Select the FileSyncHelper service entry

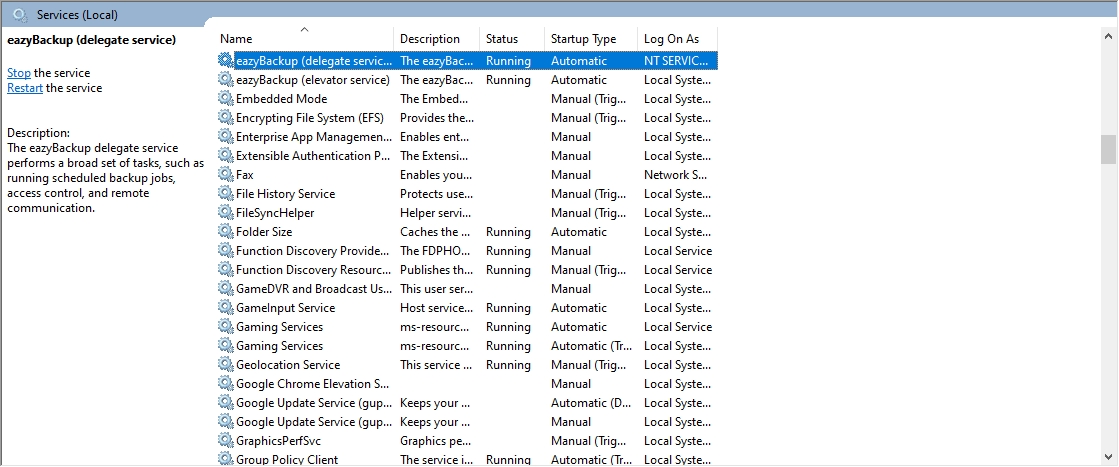pyautogui.click(x=275, y=213)
